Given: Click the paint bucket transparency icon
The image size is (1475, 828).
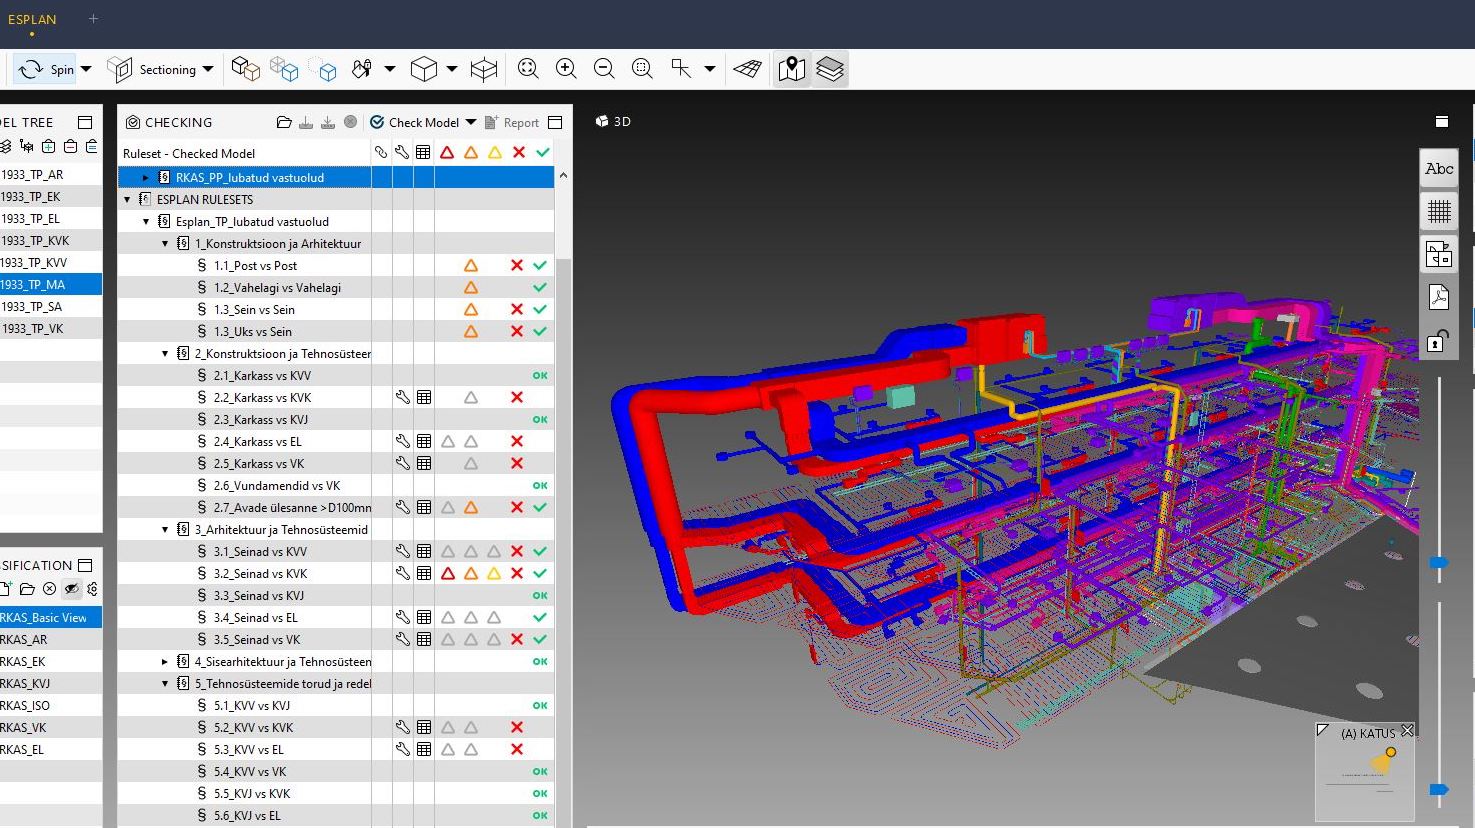Looking at the screenshot, I should coord(362,69).
